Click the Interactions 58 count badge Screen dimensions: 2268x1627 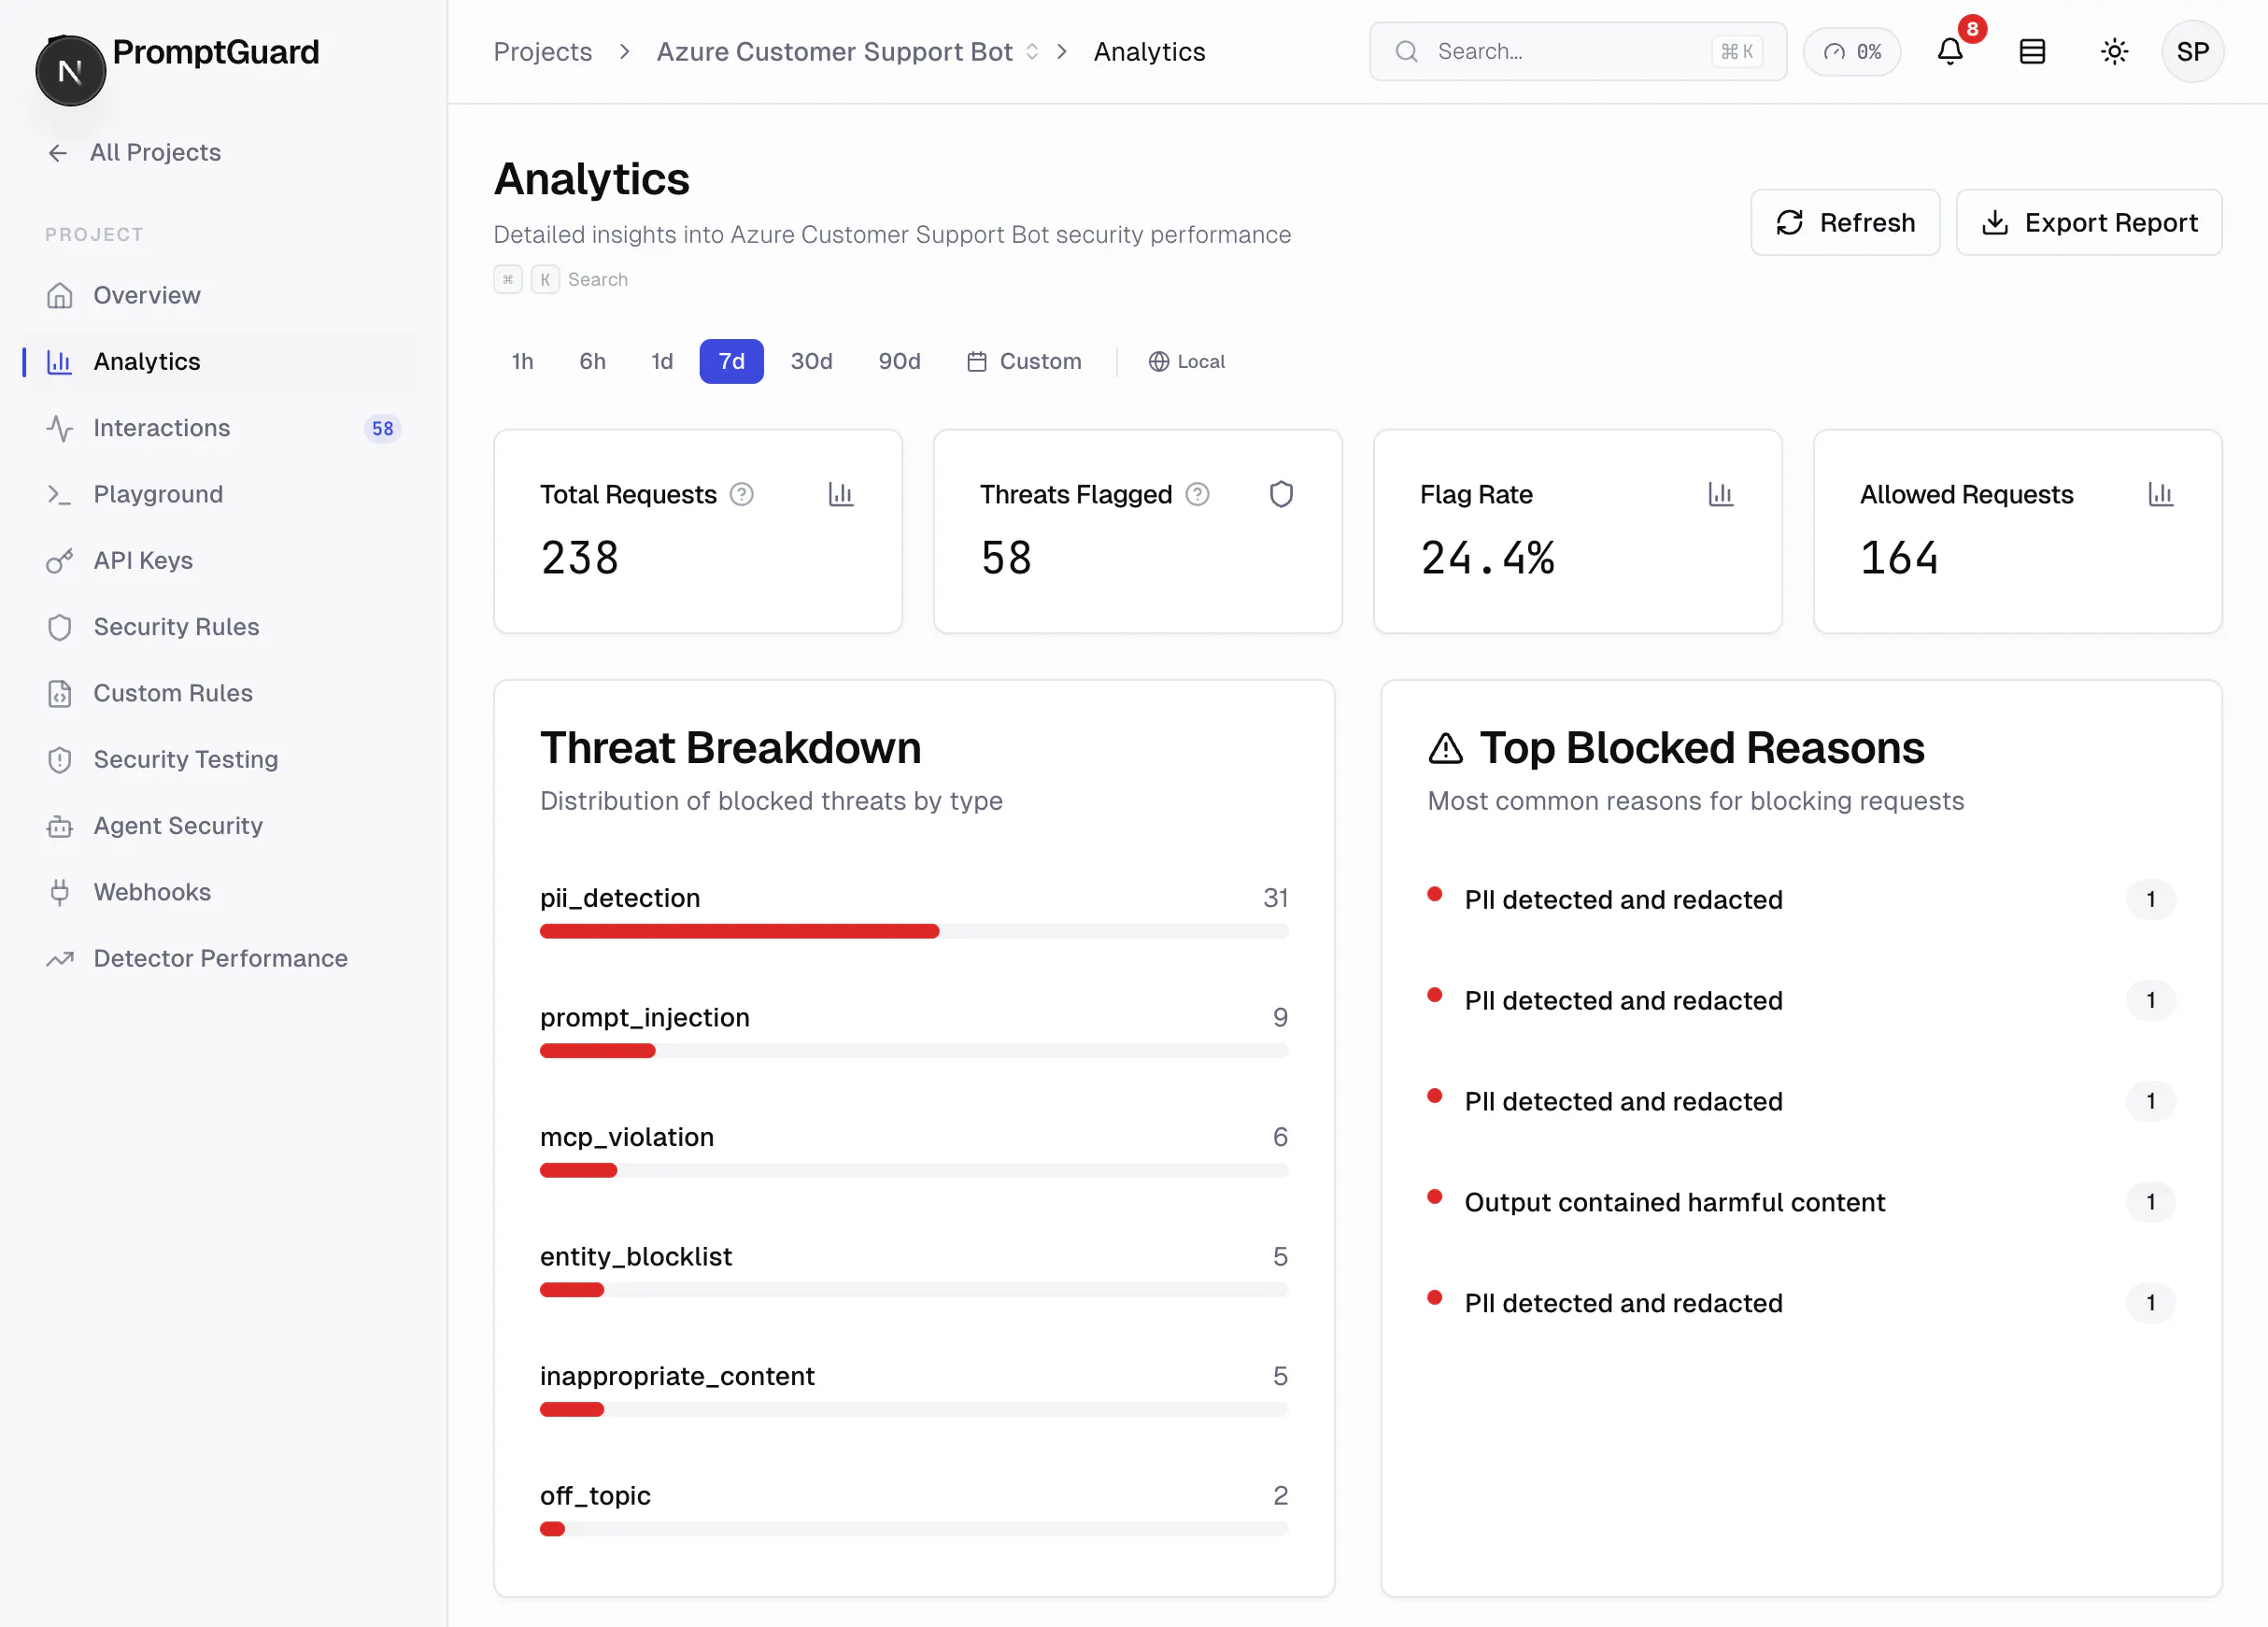tap(382, 429)
